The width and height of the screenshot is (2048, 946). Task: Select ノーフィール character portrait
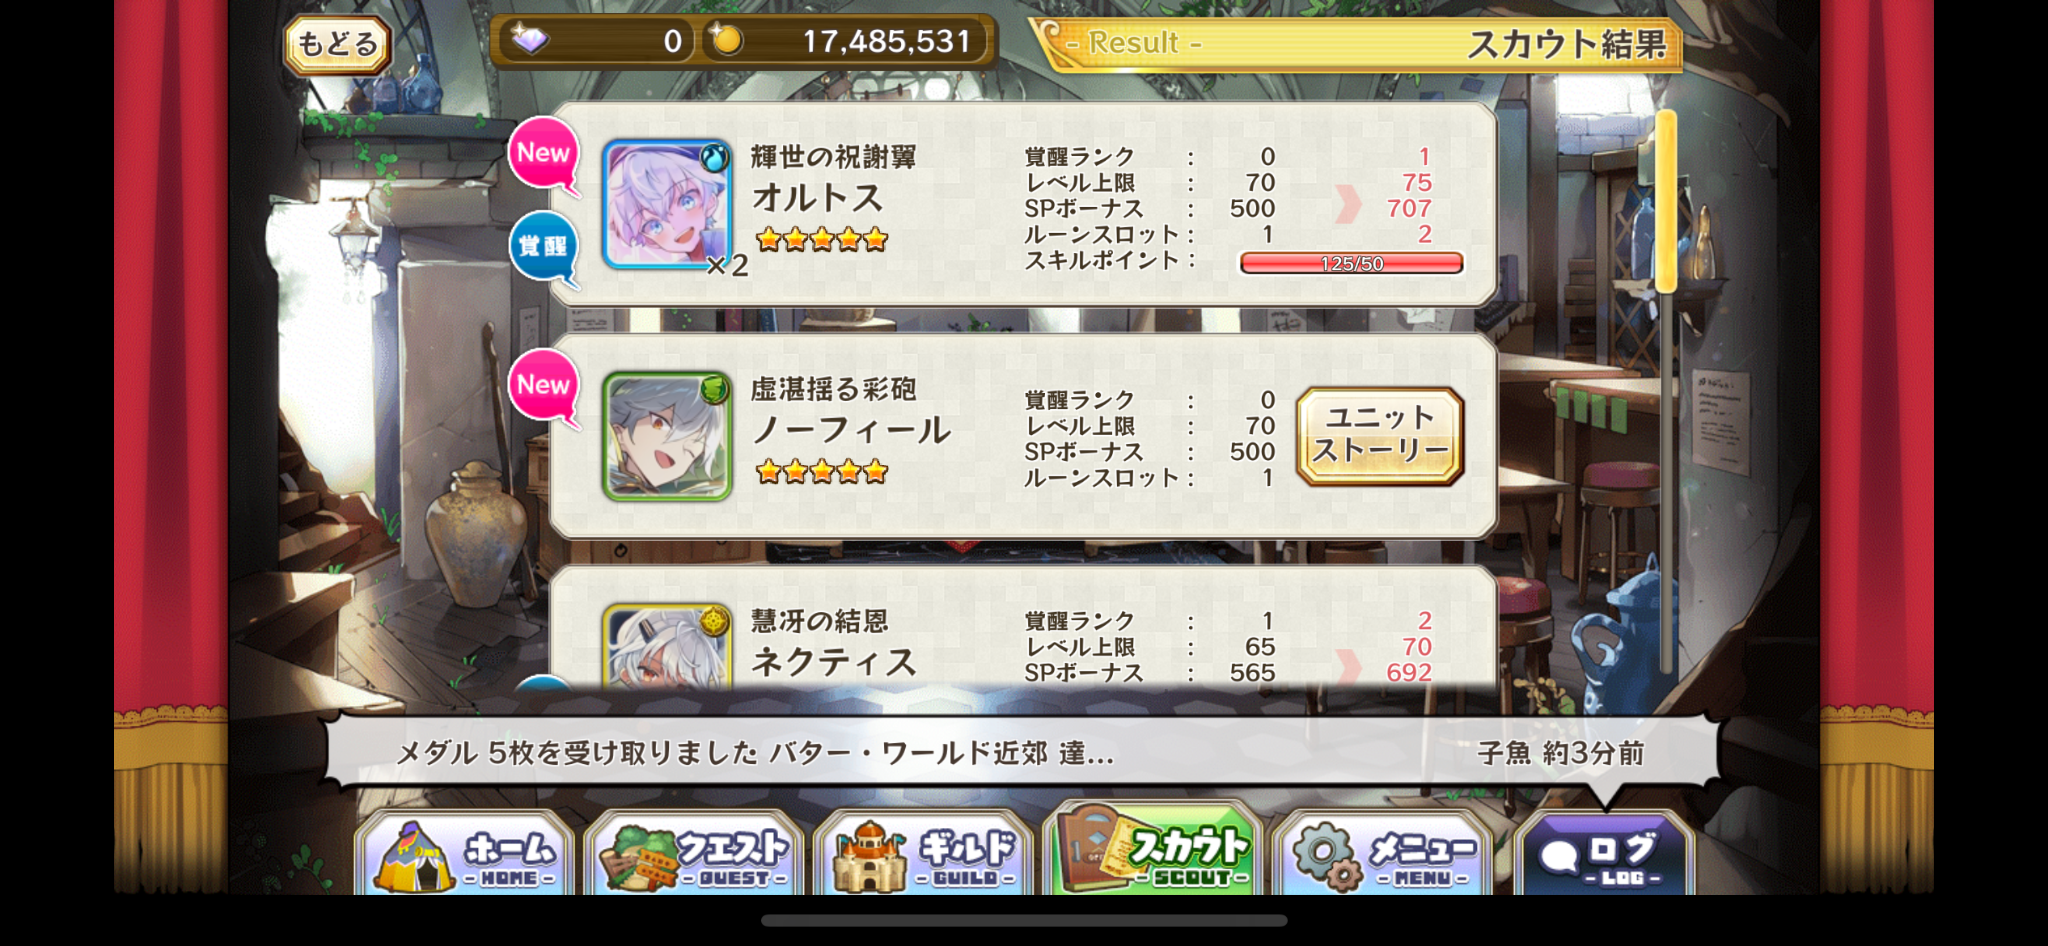coord(667,437)
